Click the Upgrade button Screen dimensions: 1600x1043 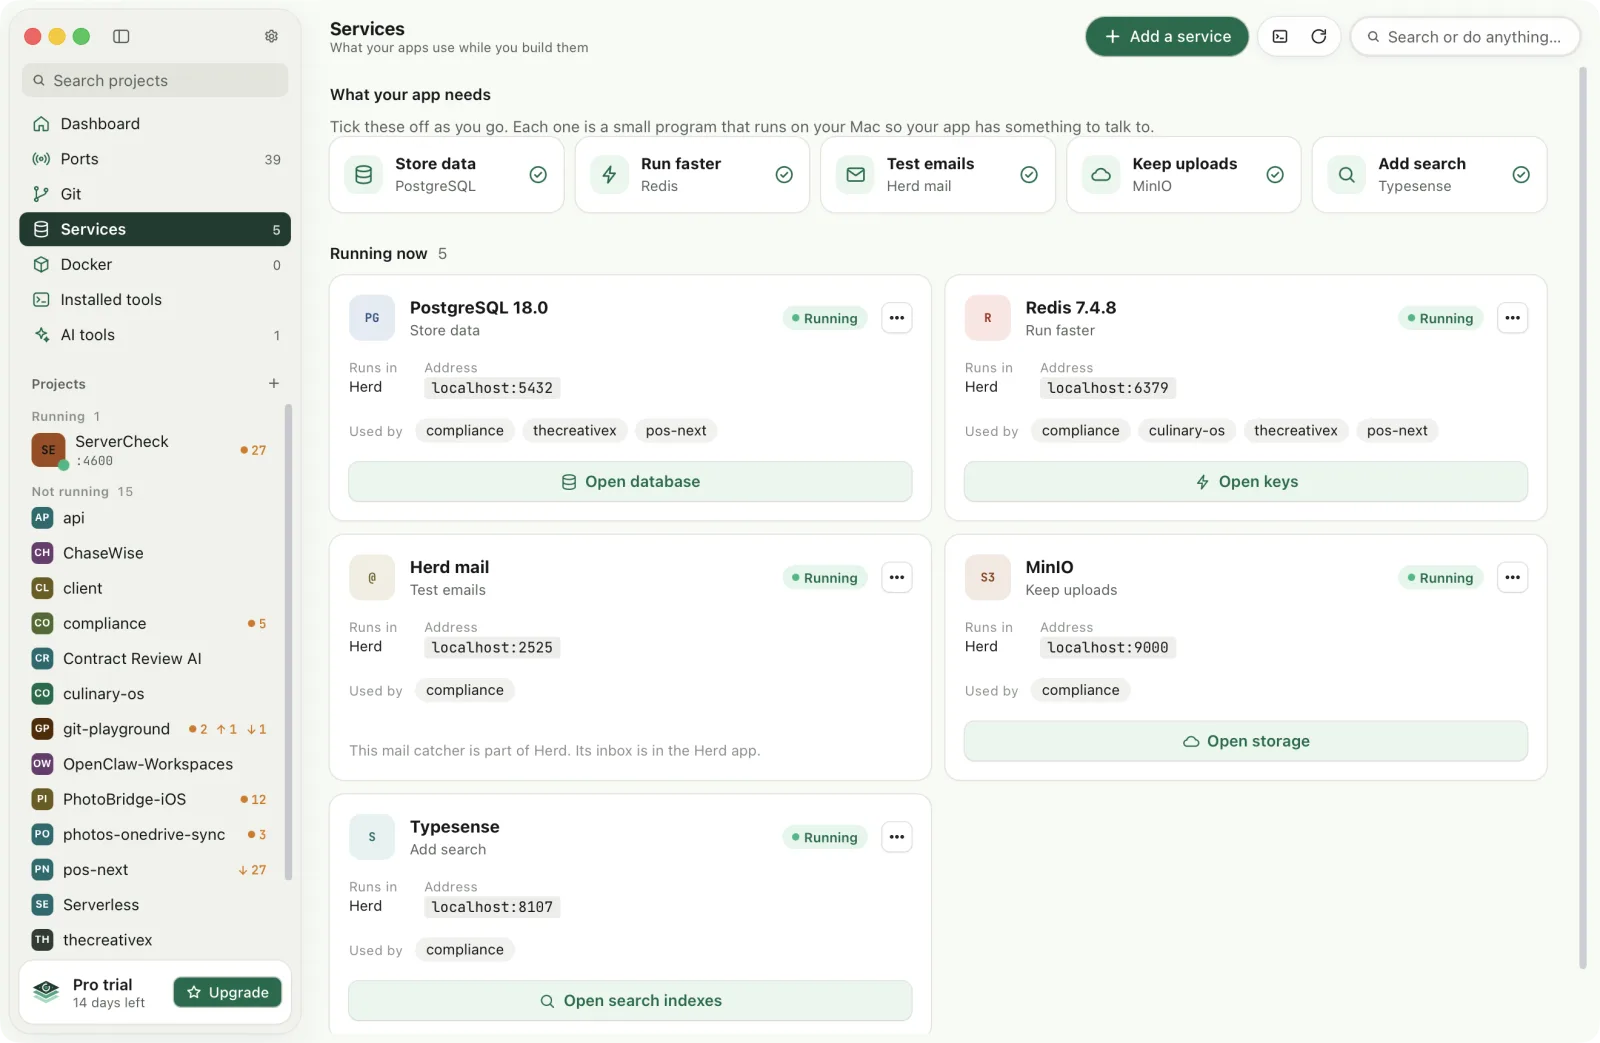click(x=228, y=992)
